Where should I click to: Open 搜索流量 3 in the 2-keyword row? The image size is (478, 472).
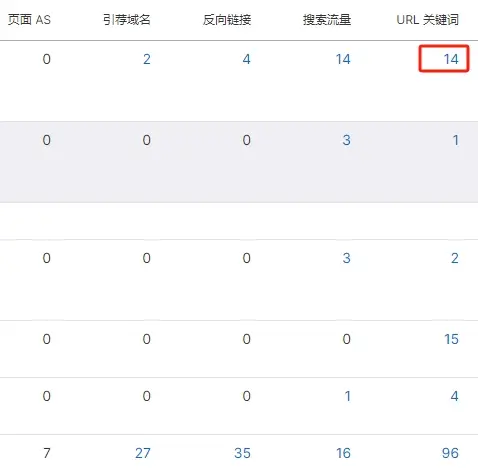click(x=347, y=258)
